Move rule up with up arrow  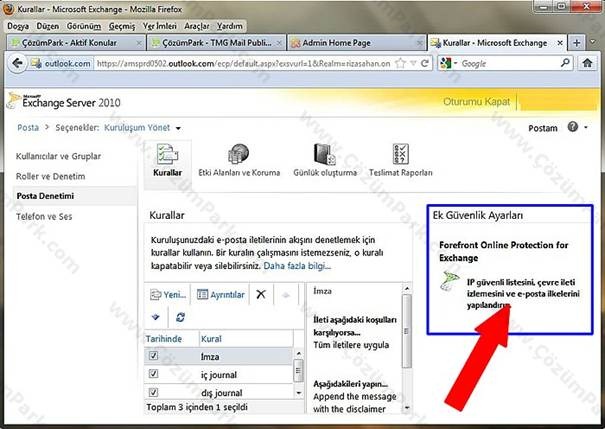click(x=286, y=295)
